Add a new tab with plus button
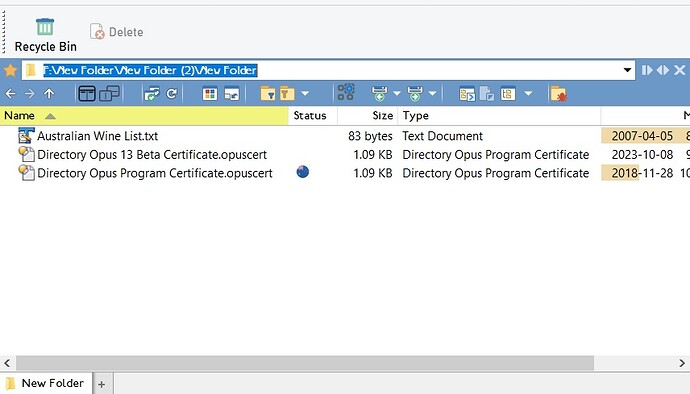The image size is (690, 394). pos(102,384)
